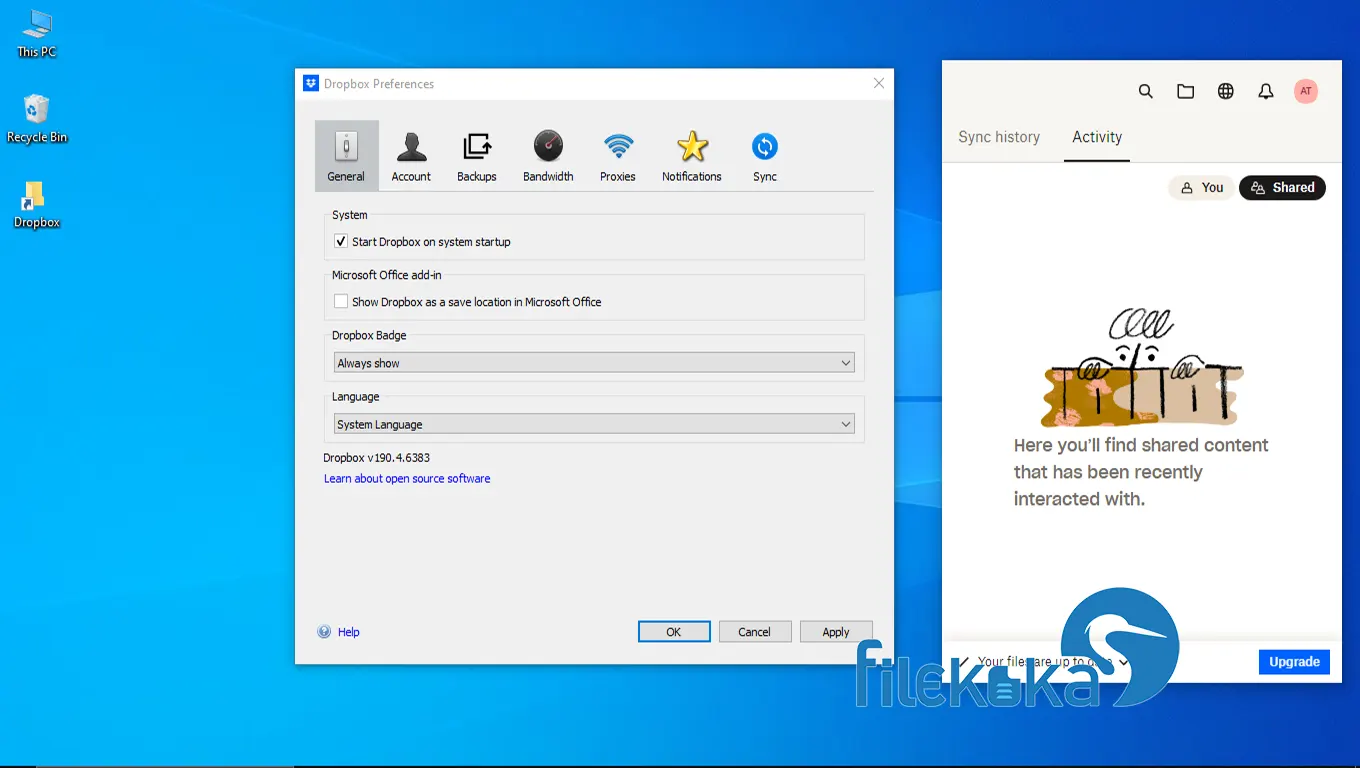
Task: Open the Notifications preferences tab
Action: (x=691, y=156)
